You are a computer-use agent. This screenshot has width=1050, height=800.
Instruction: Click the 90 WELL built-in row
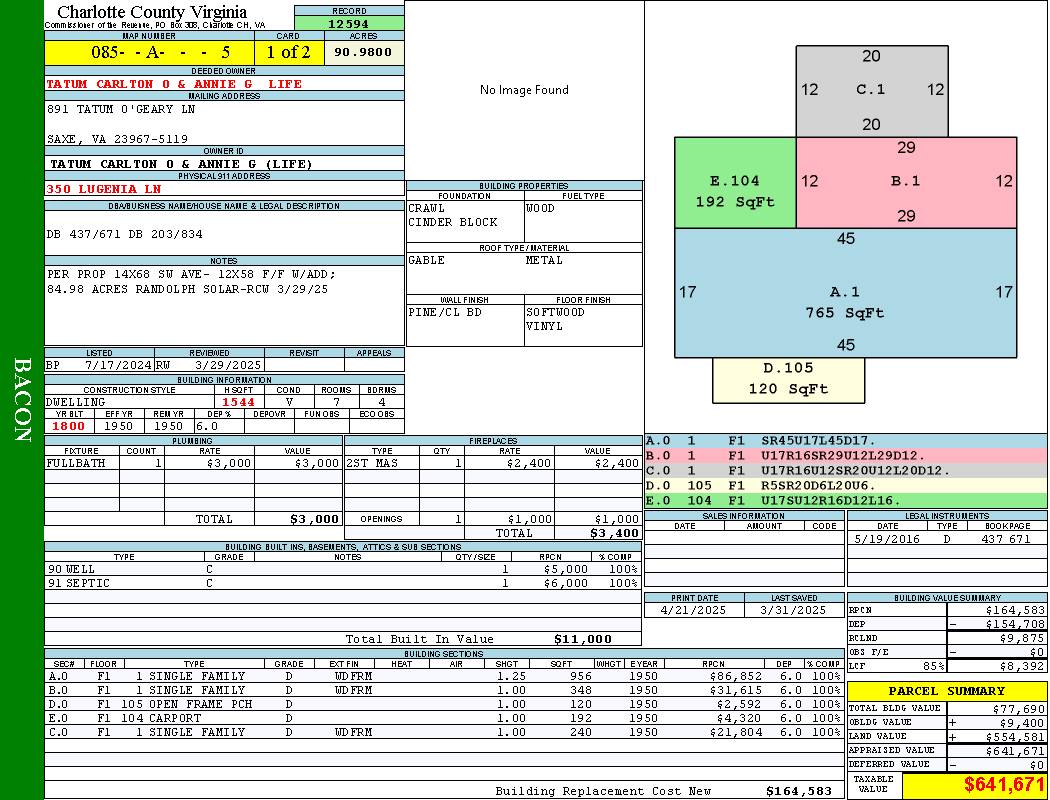click(x=343, y=569)
